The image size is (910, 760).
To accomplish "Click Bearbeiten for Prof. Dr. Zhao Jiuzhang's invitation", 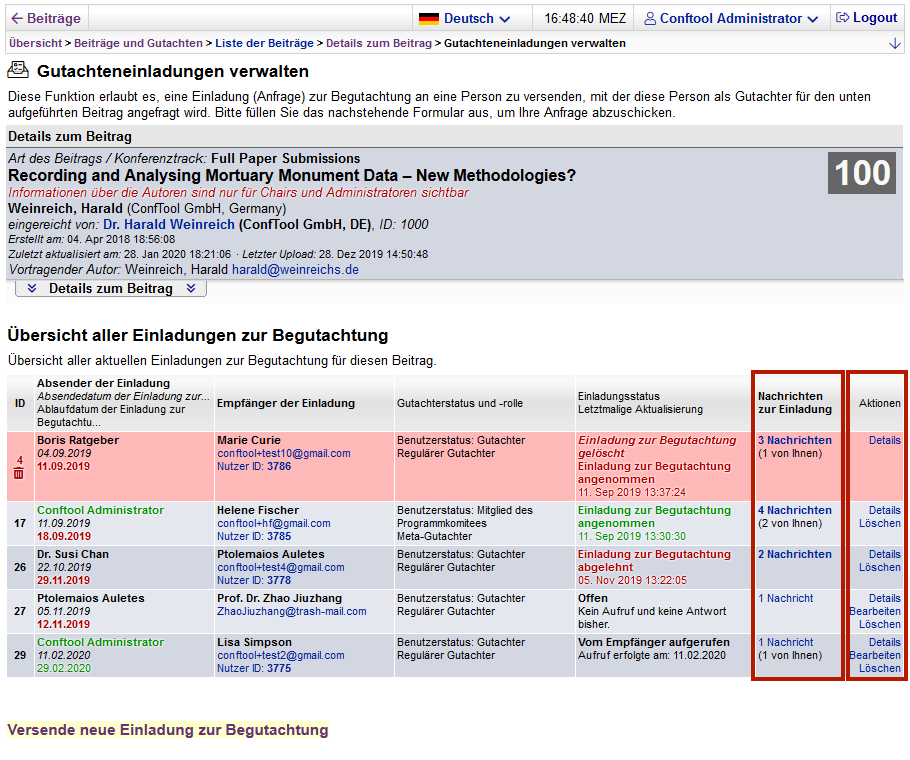I will 874,611.
